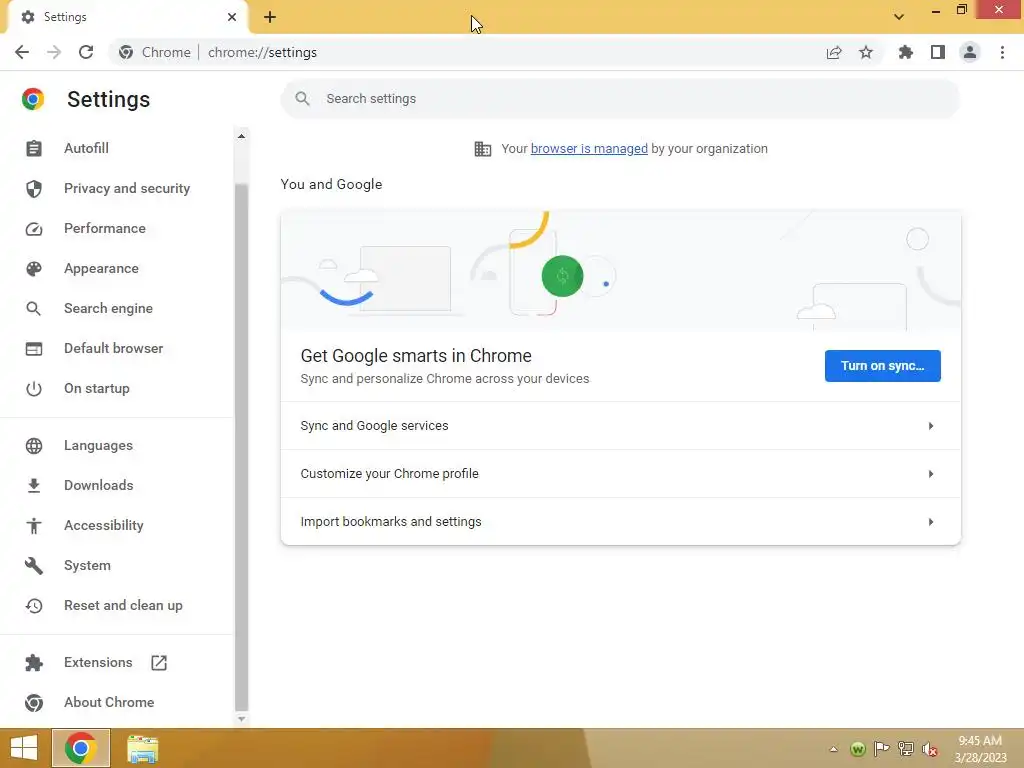Click the Default browser window icon

click(x=34, y=349)
